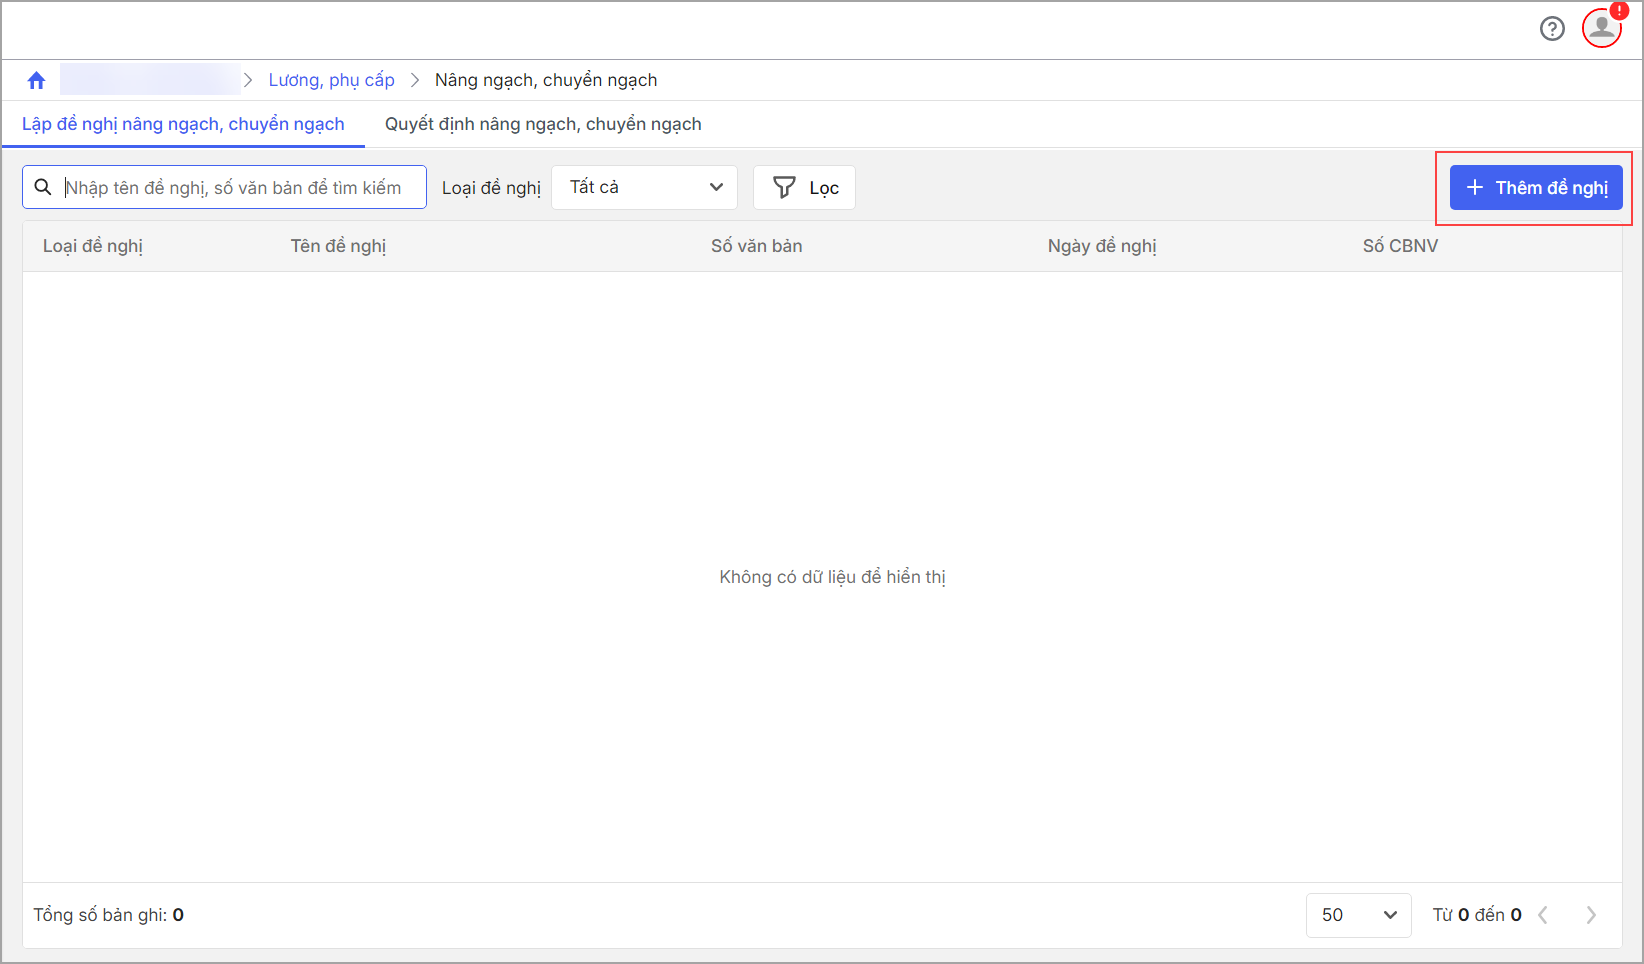Click the Số CBNV column header
The height and width of the screenshot is (964, 1644).
click(x=1400, y=246)
